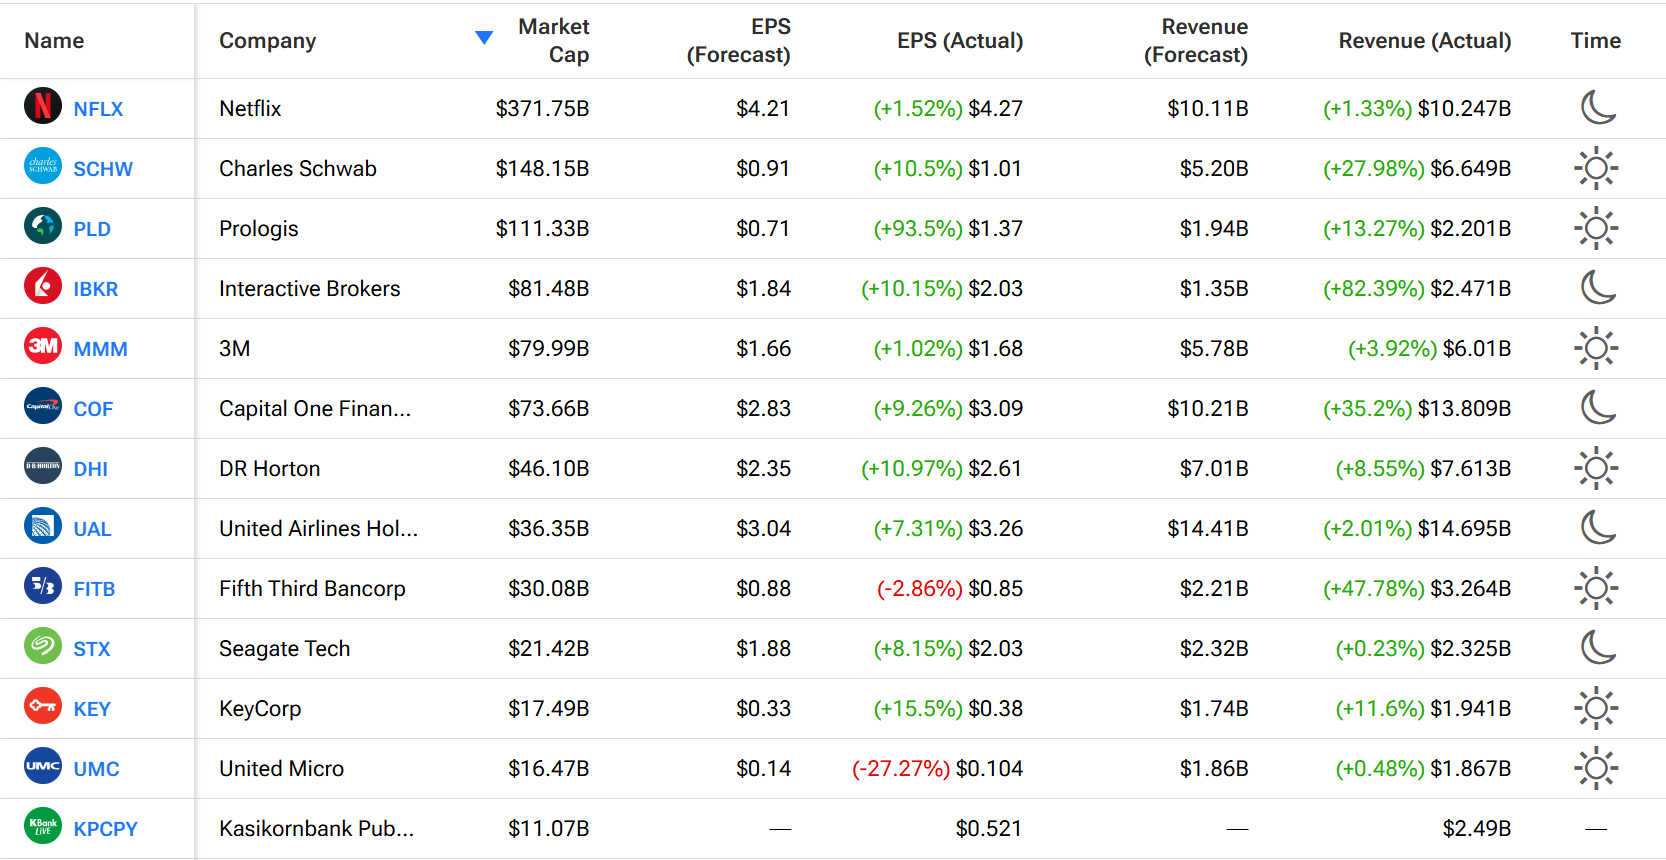Click the $21.42B market cap value
Screen dimensions: 1666x860
tap(548, 648)
